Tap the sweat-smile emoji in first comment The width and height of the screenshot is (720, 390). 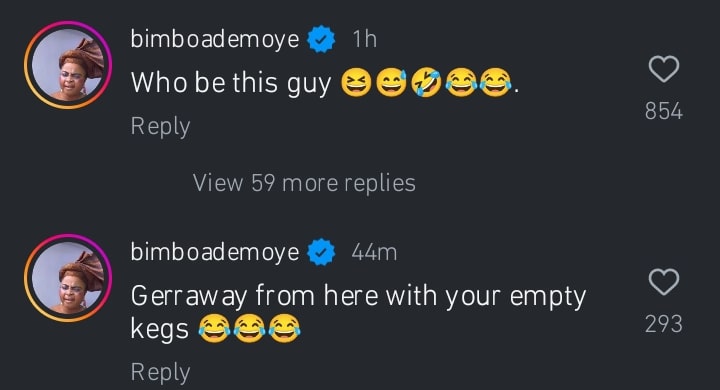[391, 83]
